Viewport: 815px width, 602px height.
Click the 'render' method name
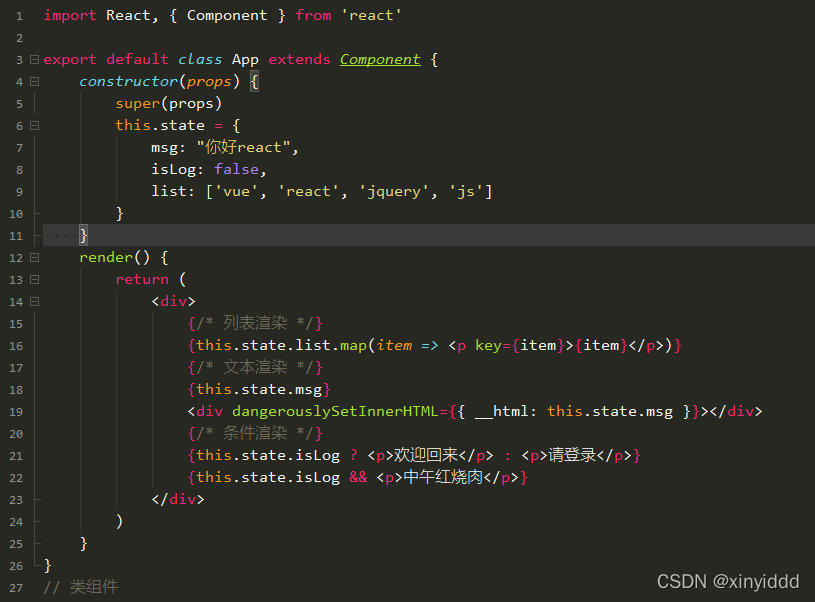106,257
